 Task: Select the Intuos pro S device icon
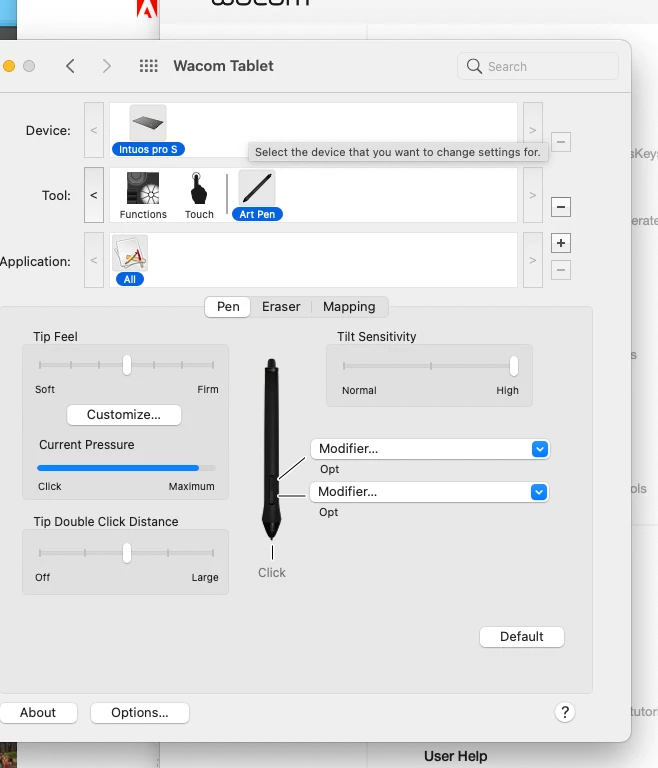click(148, 122)
